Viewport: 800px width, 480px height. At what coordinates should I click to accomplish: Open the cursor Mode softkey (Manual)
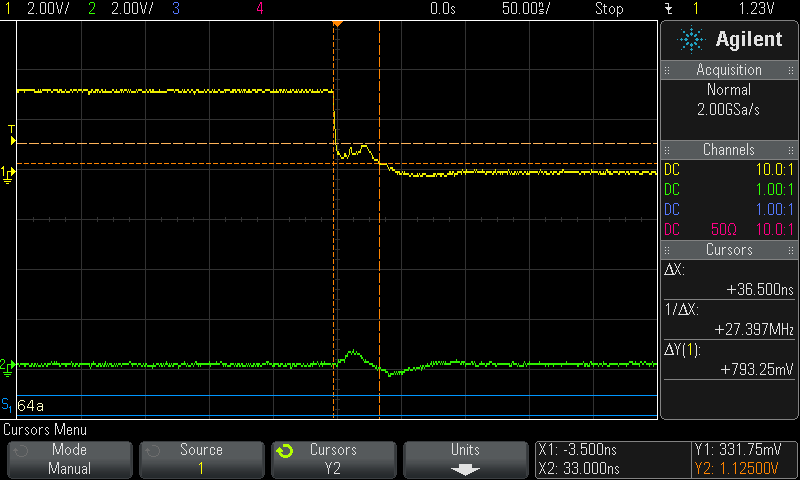pos(69,459)
